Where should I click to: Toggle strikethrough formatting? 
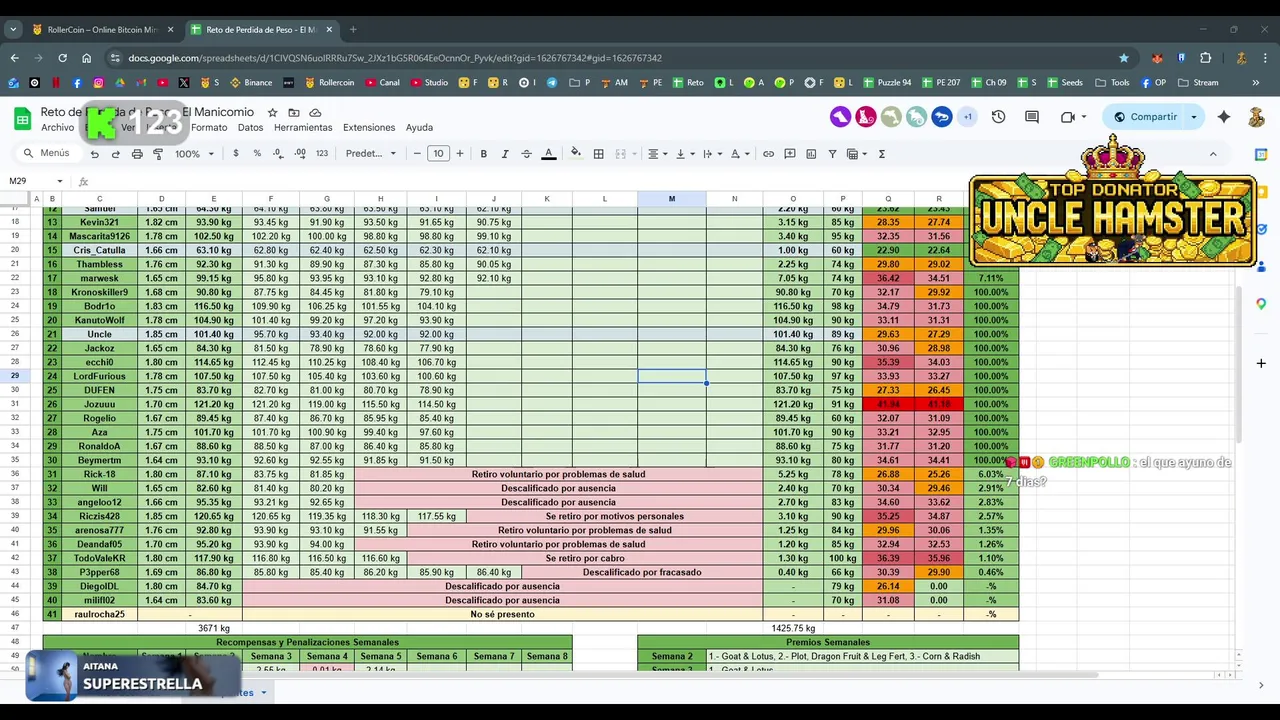point(526,154)
